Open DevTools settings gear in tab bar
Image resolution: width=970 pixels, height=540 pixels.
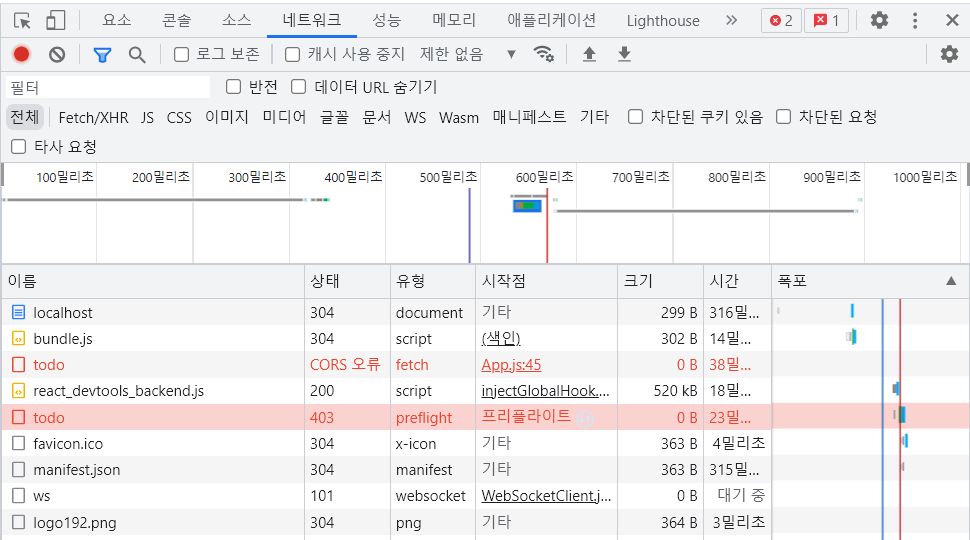879,20
